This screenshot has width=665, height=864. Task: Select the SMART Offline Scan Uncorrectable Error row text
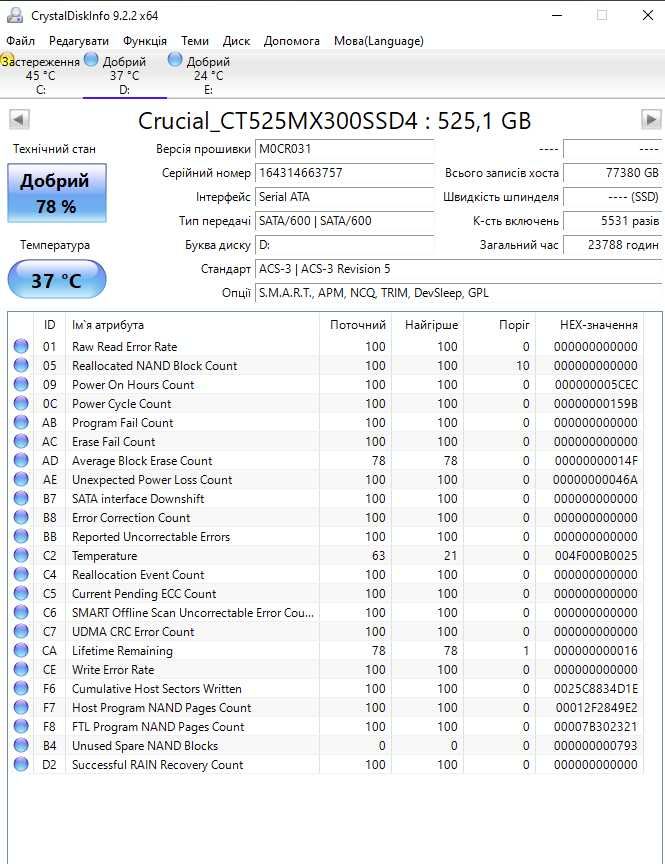[x=193, y=613]
